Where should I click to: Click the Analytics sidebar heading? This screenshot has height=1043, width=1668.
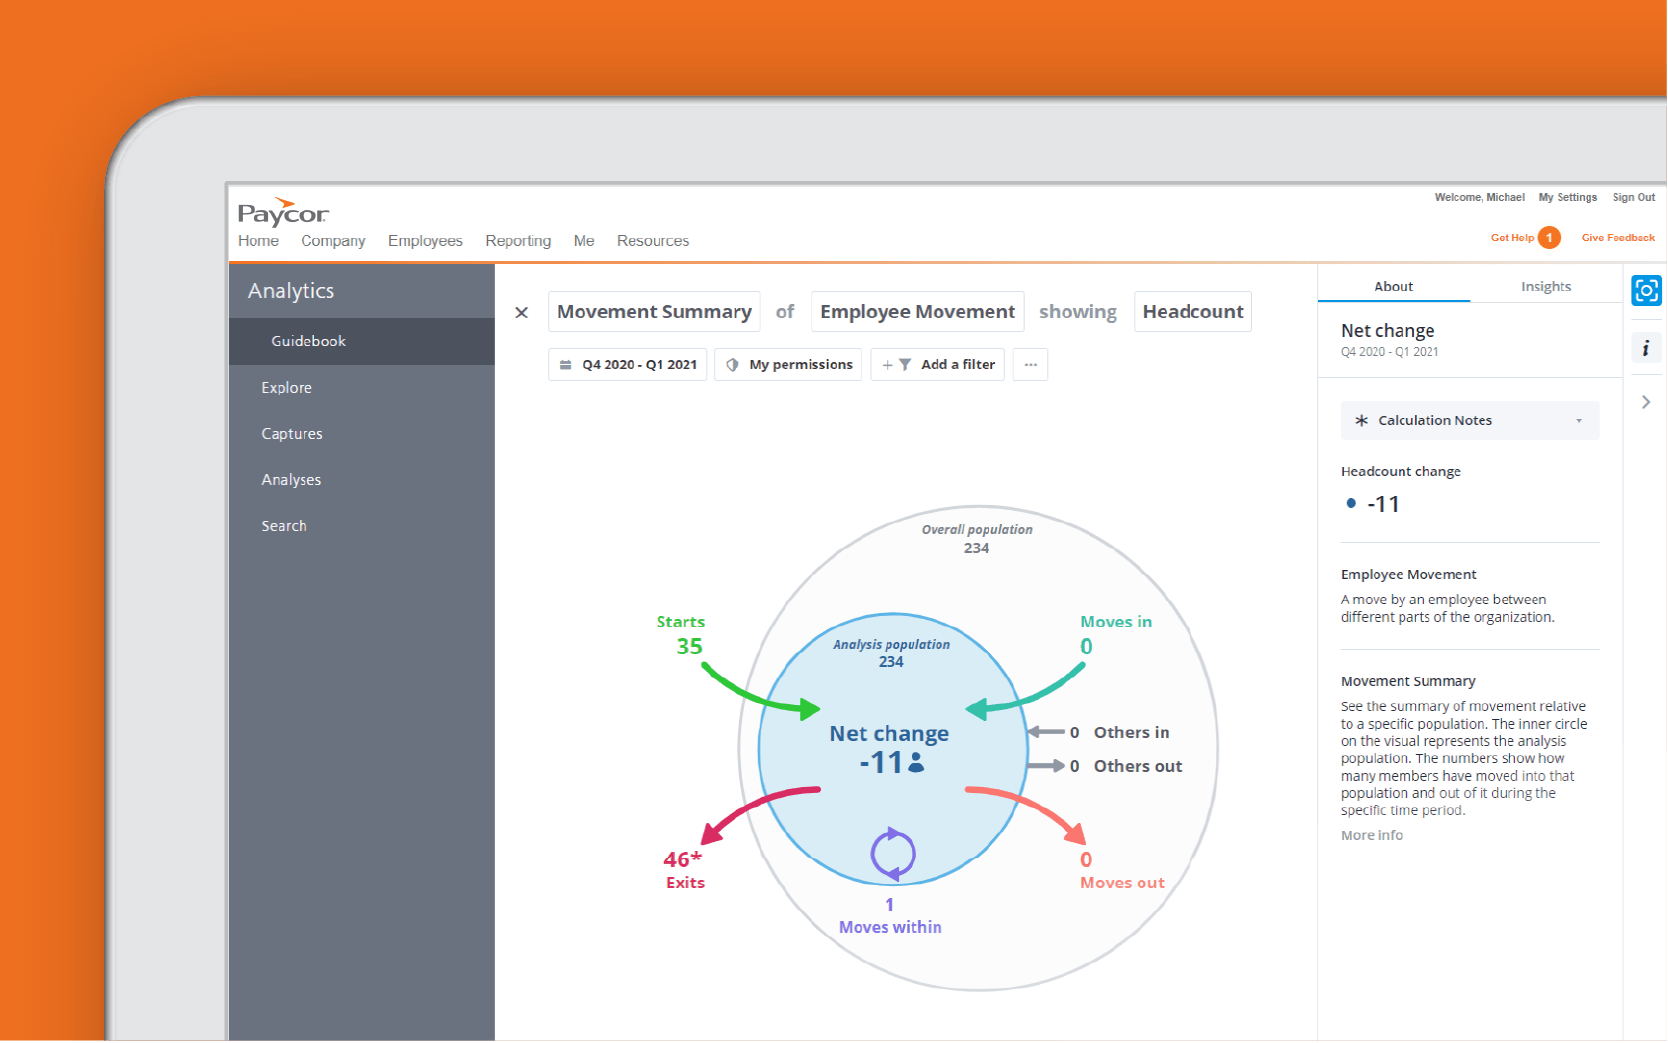[291, 291]
